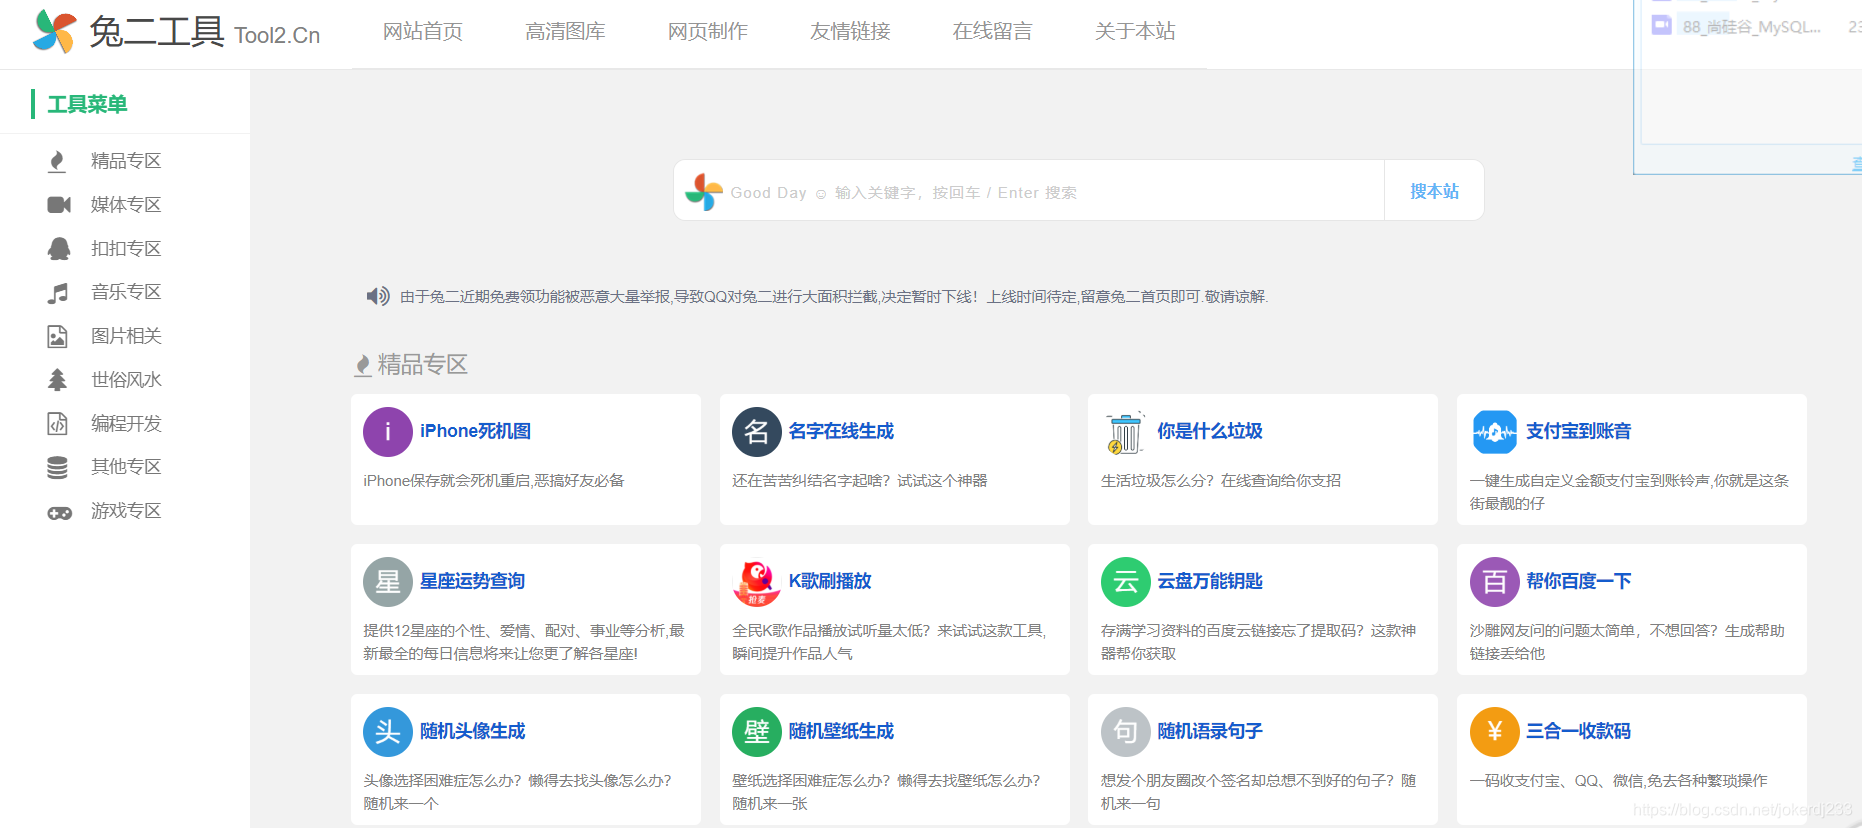Open the 帮你百度一下 title link
The image size is (1862, 828).
coord(1579,581)
